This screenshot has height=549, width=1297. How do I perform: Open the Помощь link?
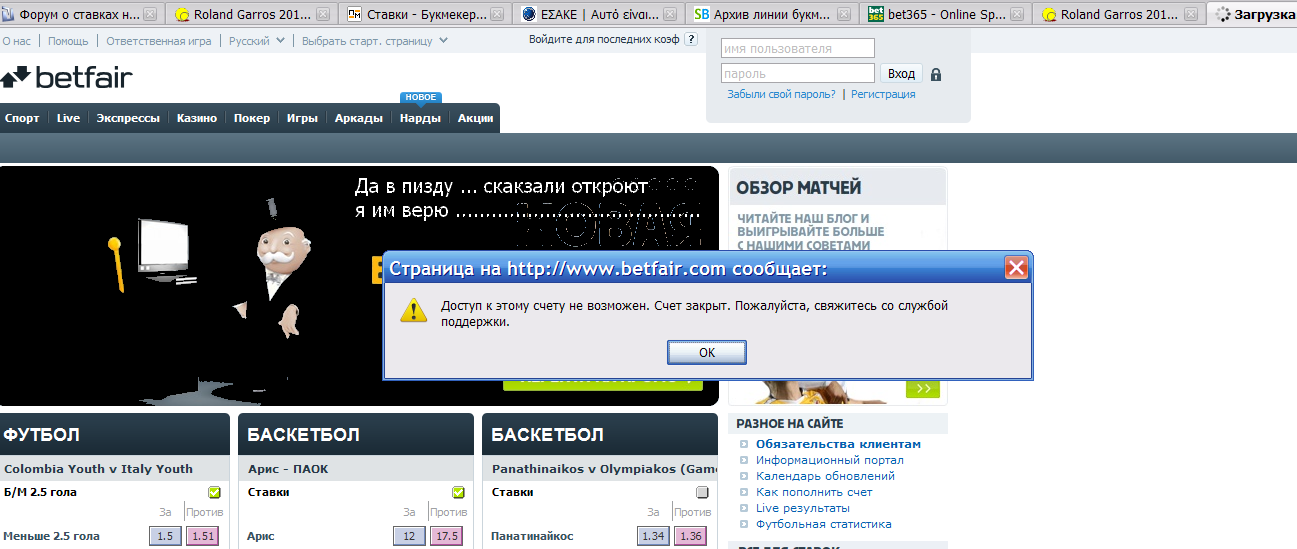[68, 41]
